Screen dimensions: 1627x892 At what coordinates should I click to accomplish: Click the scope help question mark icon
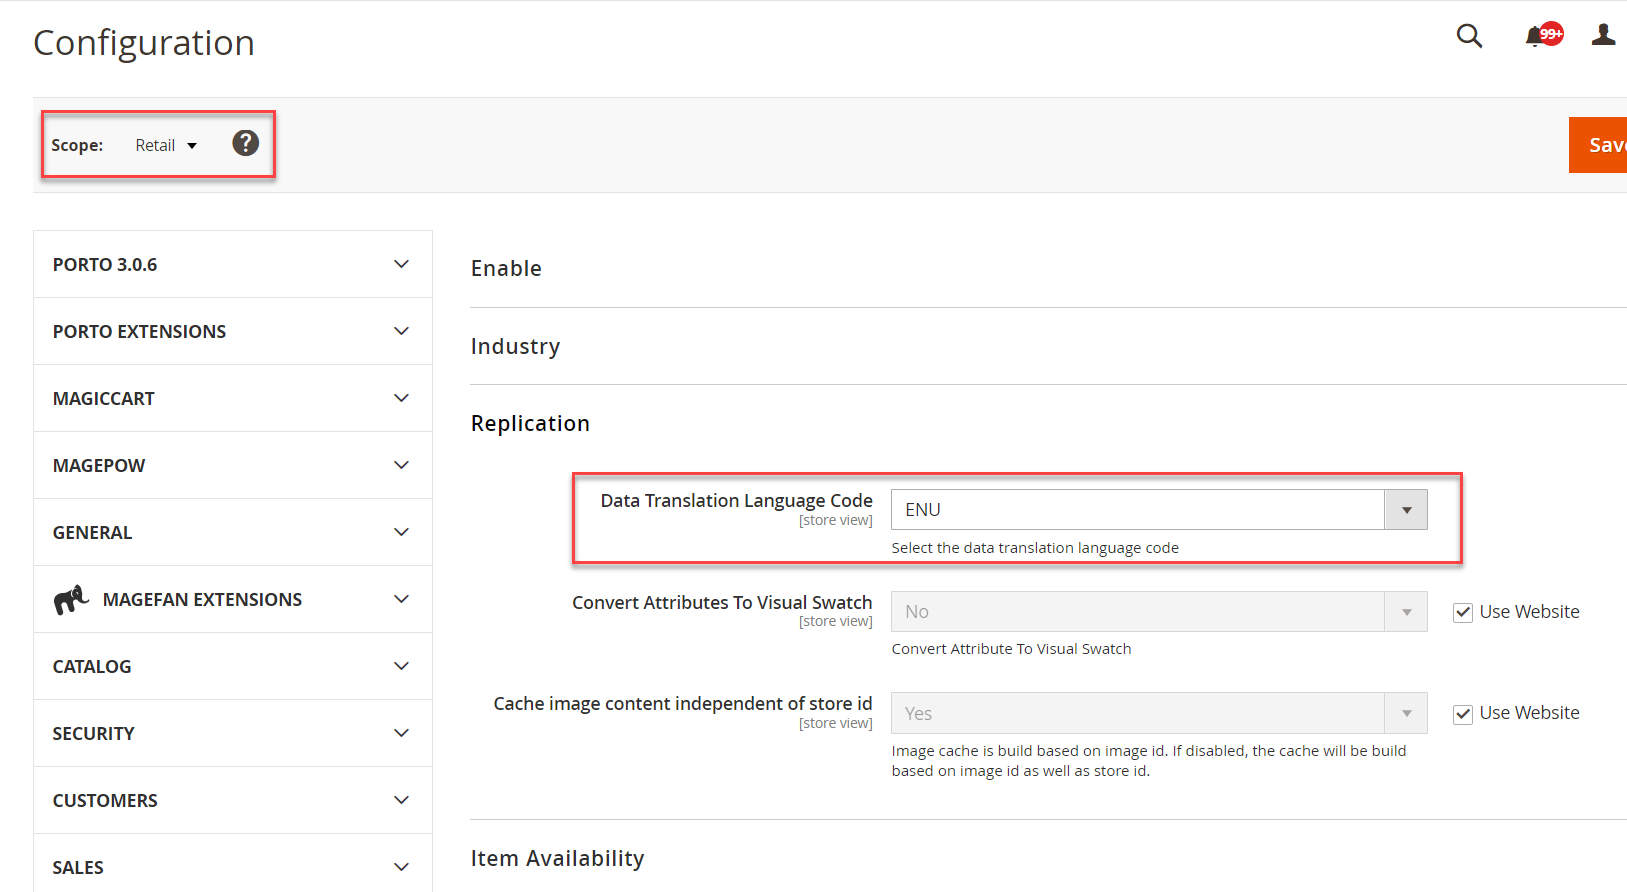click(245, 144)
